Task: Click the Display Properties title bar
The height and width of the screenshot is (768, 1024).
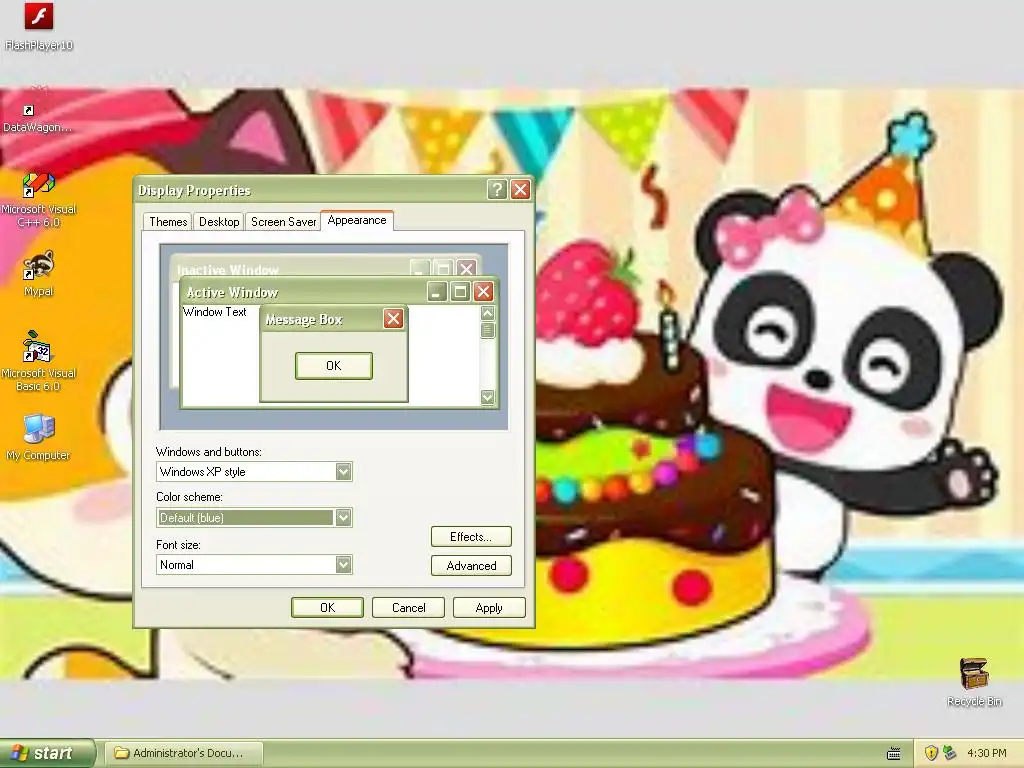Action: (x=334, y=189)
